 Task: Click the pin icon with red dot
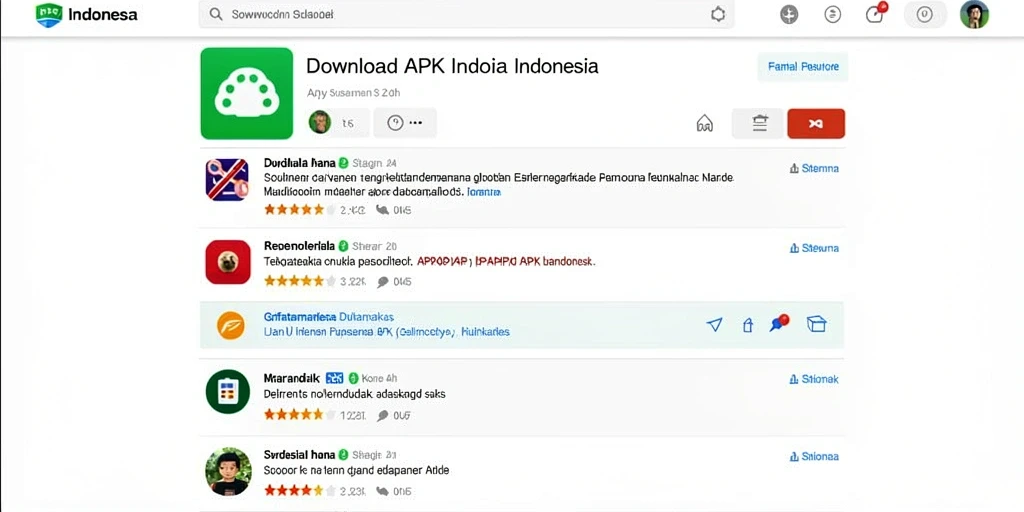[780, 323]
